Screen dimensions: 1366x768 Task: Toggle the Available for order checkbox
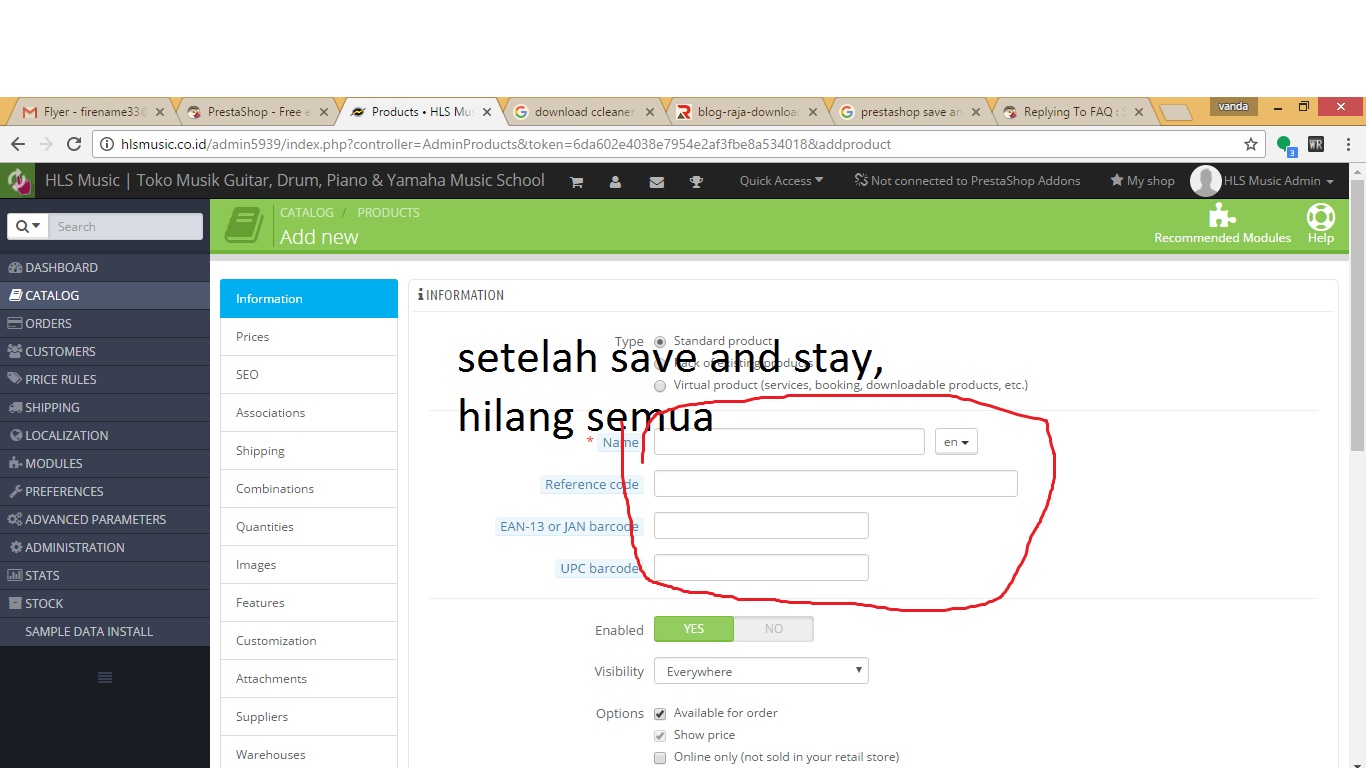(x=660, y=714)
